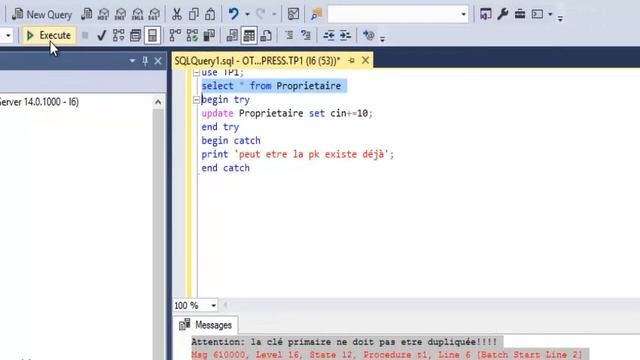This screenshot has width=640, height=360.
Task: Undo the last edit
Action: tap(233, 14)
